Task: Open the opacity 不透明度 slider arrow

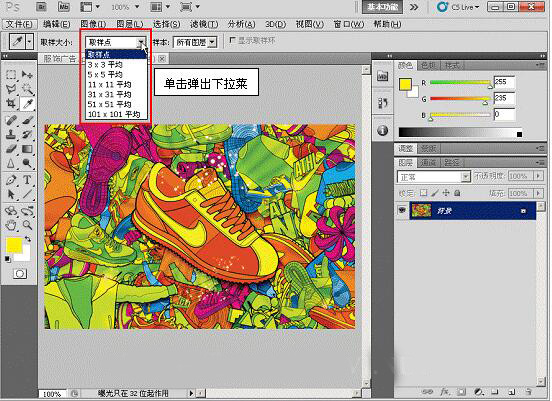Action: click(x=538, y=175)
